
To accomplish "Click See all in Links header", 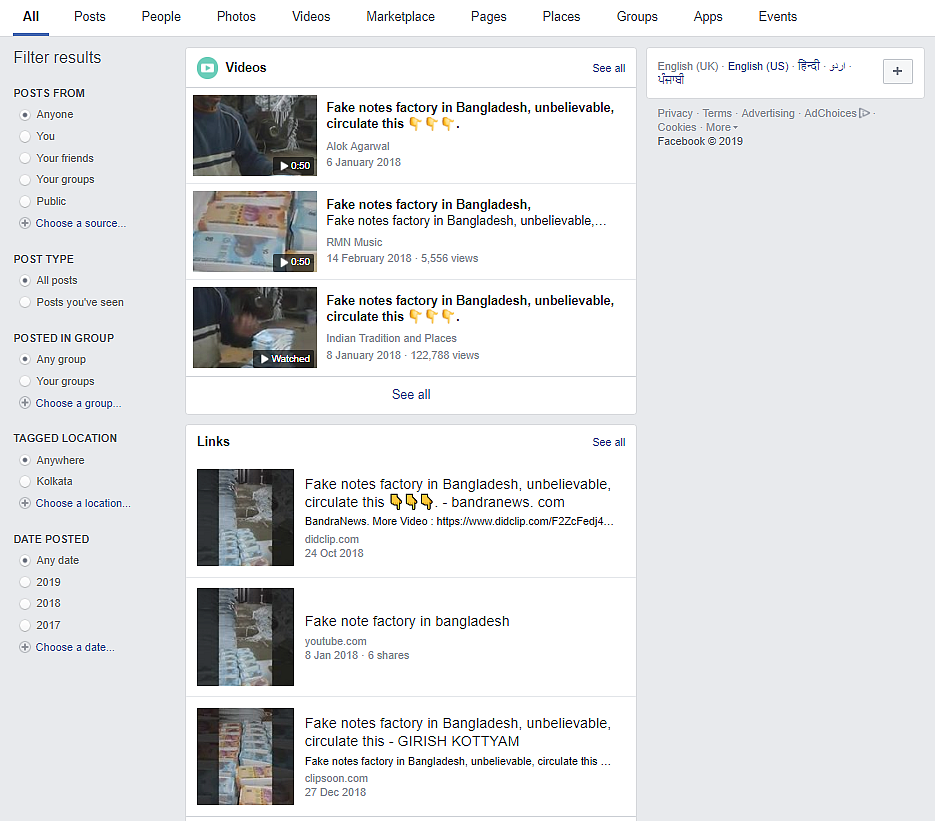I will pyautogui.click(x=609, y=442).
